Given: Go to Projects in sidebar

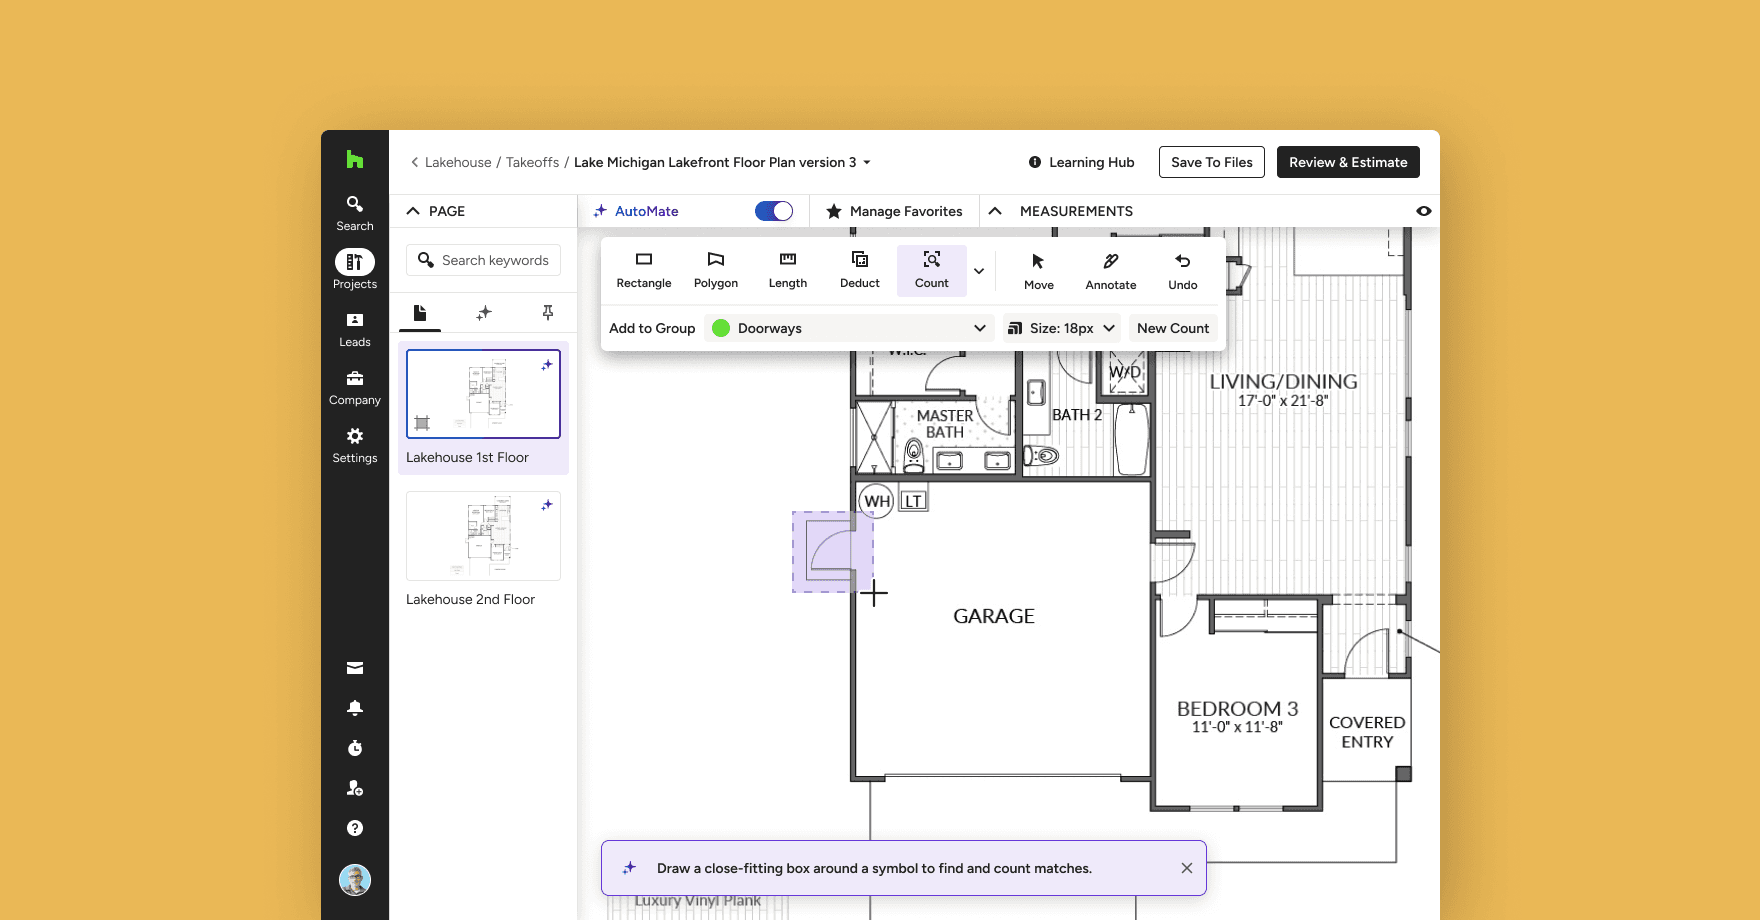Looking at the screenshot, I should 355,270.
